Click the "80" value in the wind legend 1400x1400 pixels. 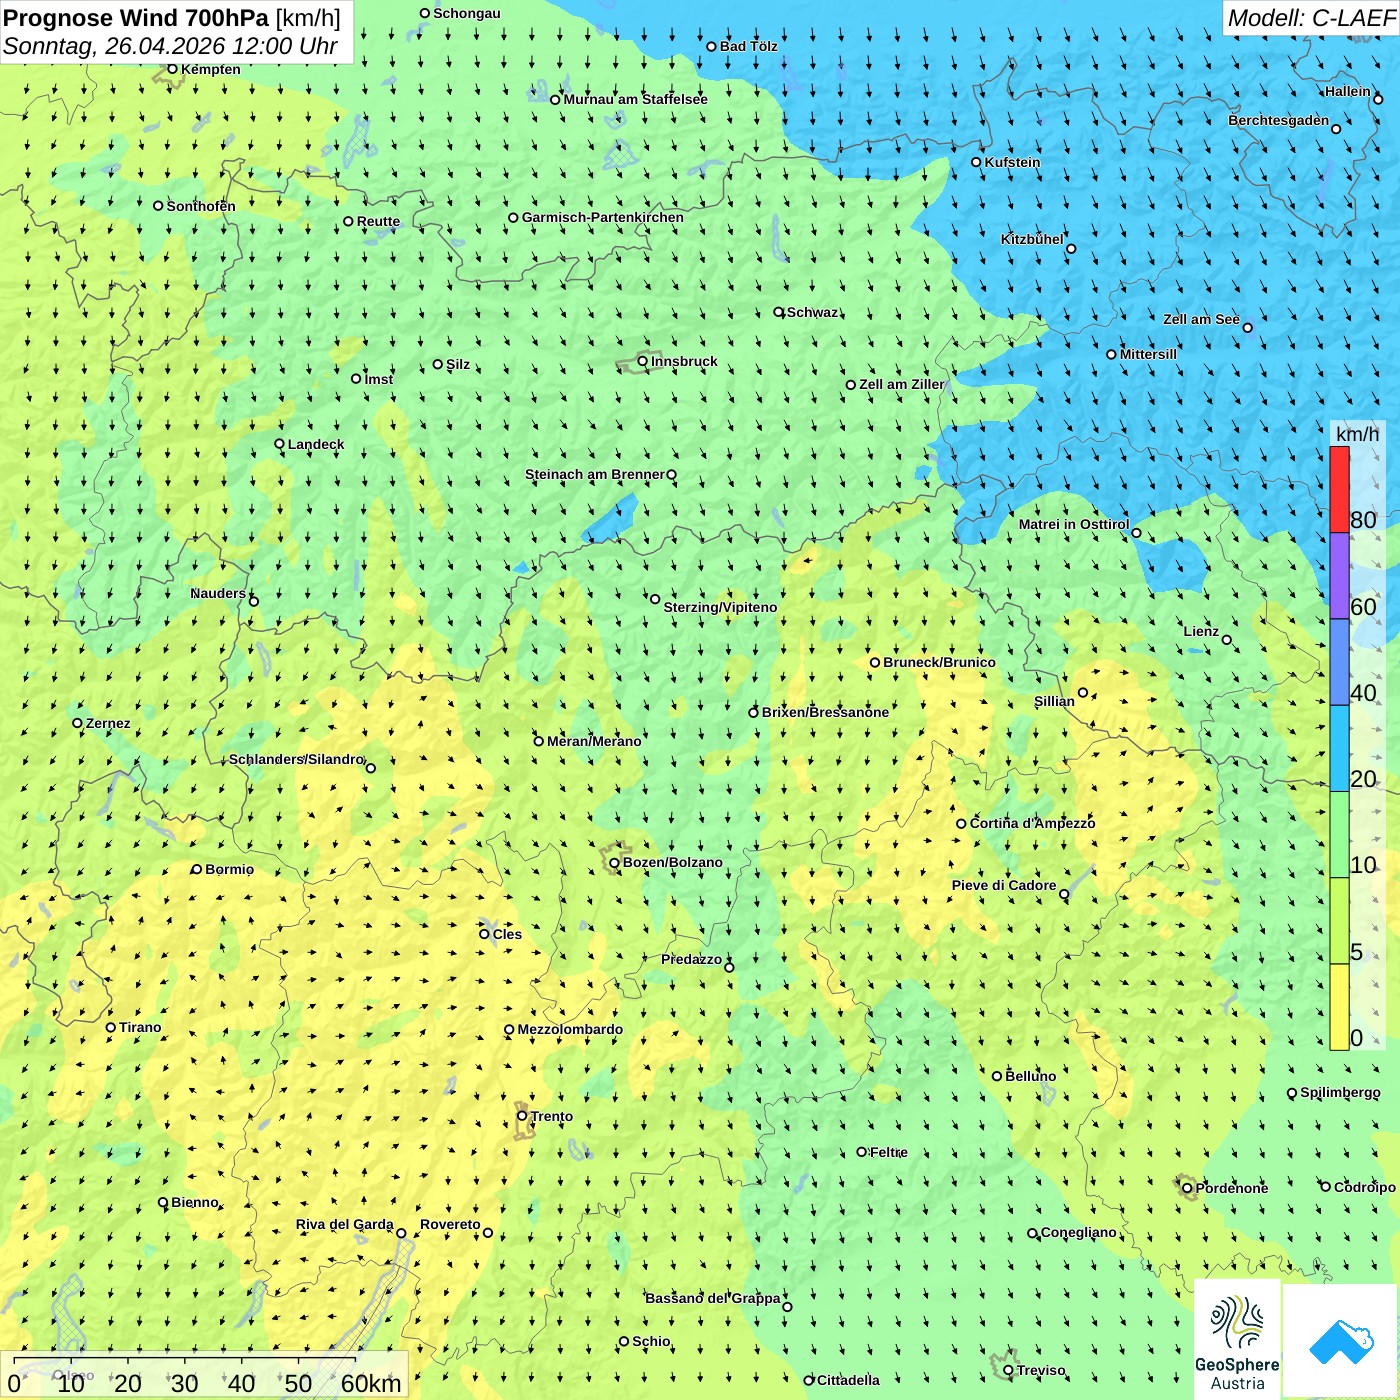point(1363,520)
